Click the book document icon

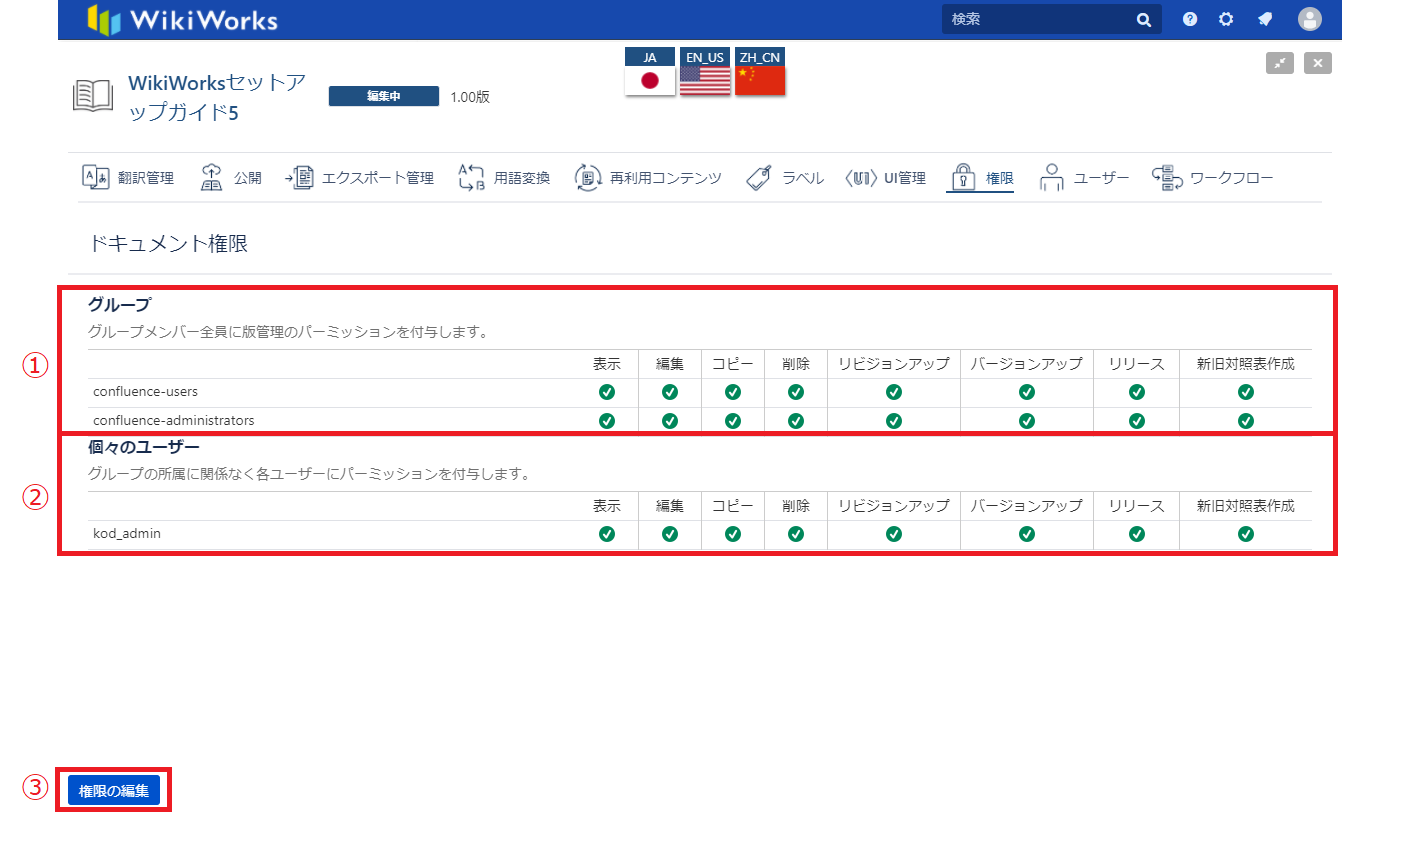pyautogui.click(x=93, y=96)
